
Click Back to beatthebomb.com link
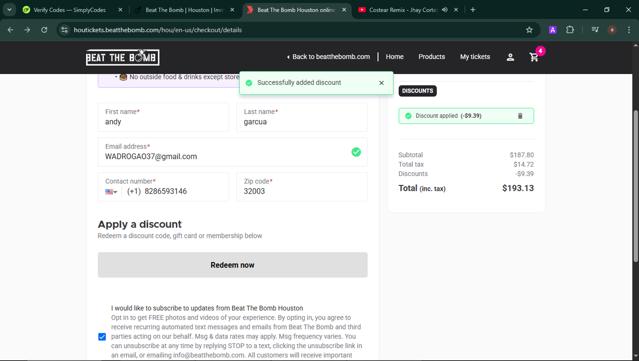[x=328, y=57]
